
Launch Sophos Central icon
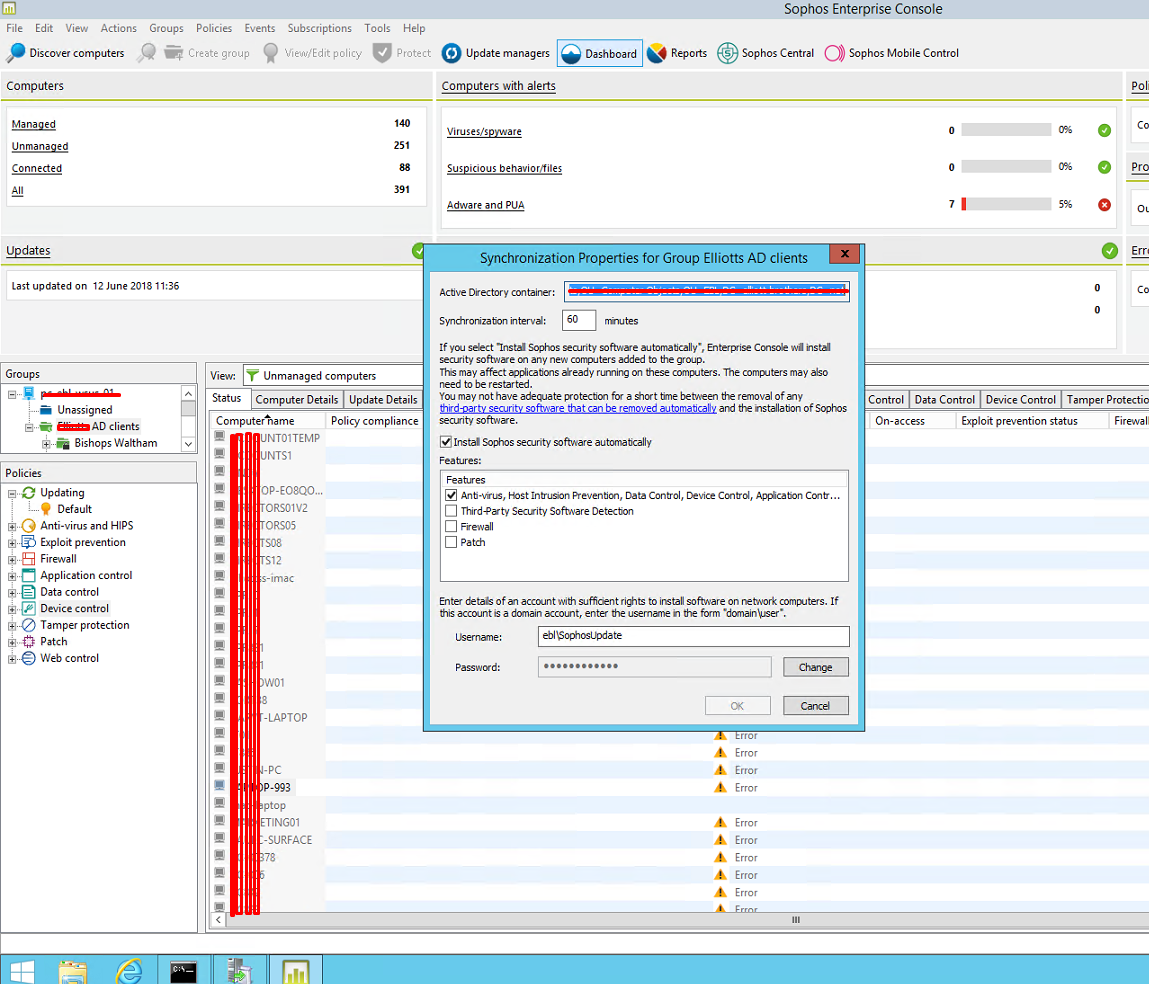[x=727, y=53]
